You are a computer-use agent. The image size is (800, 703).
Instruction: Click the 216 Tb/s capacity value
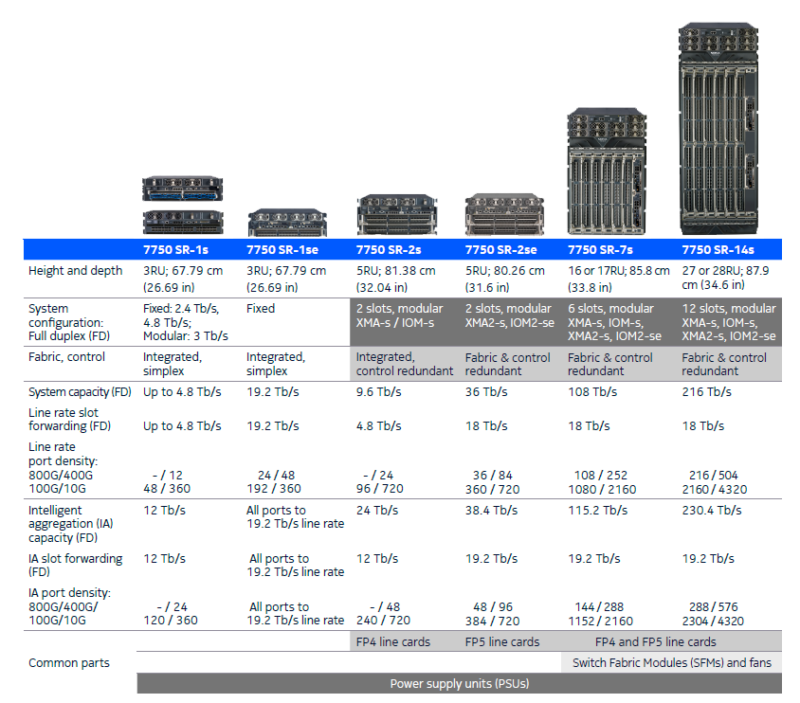click(x=708, y=391)
